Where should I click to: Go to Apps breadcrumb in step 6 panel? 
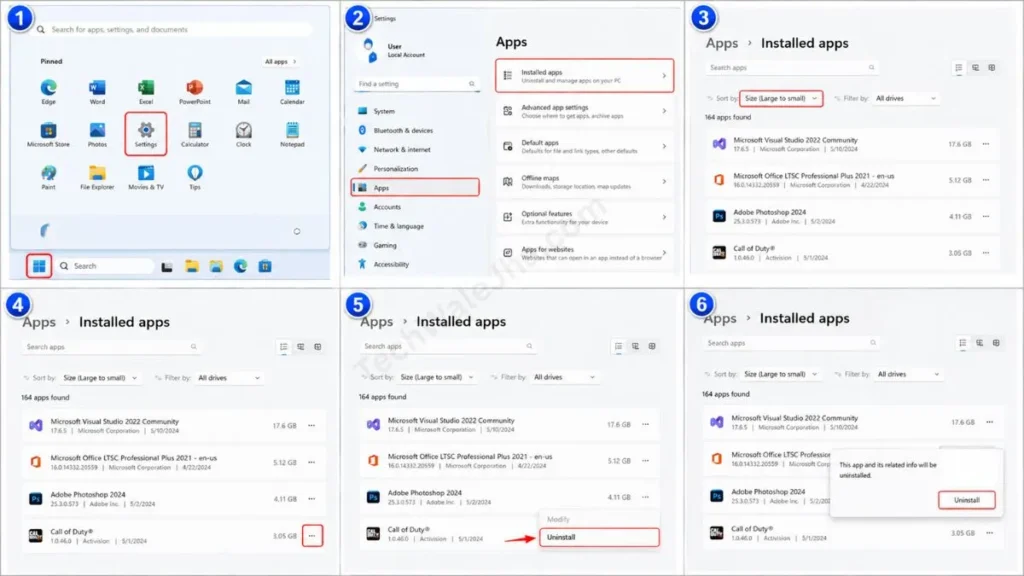(720, 319)
